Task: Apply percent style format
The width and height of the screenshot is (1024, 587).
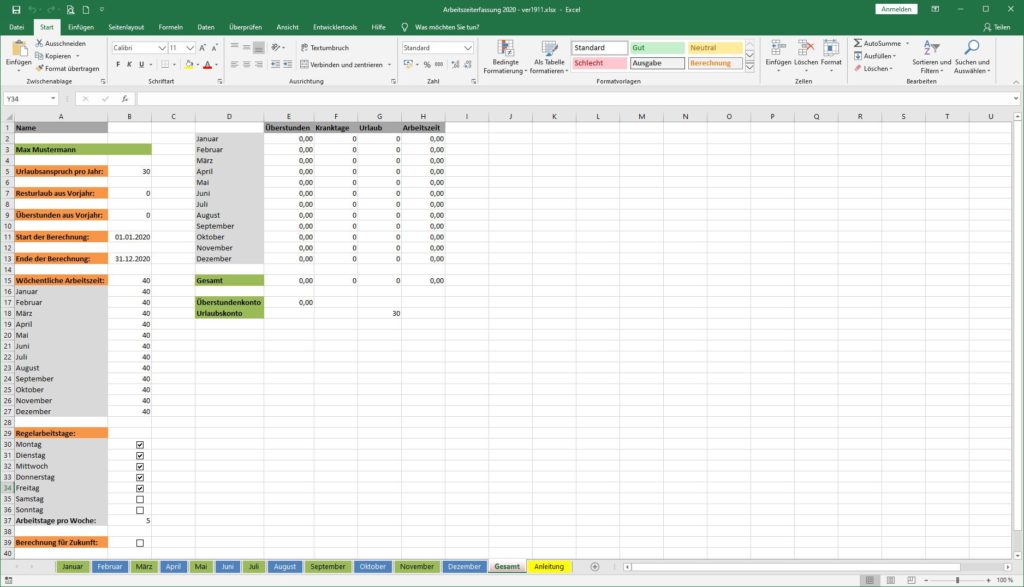Action: (x=426, y=65)
